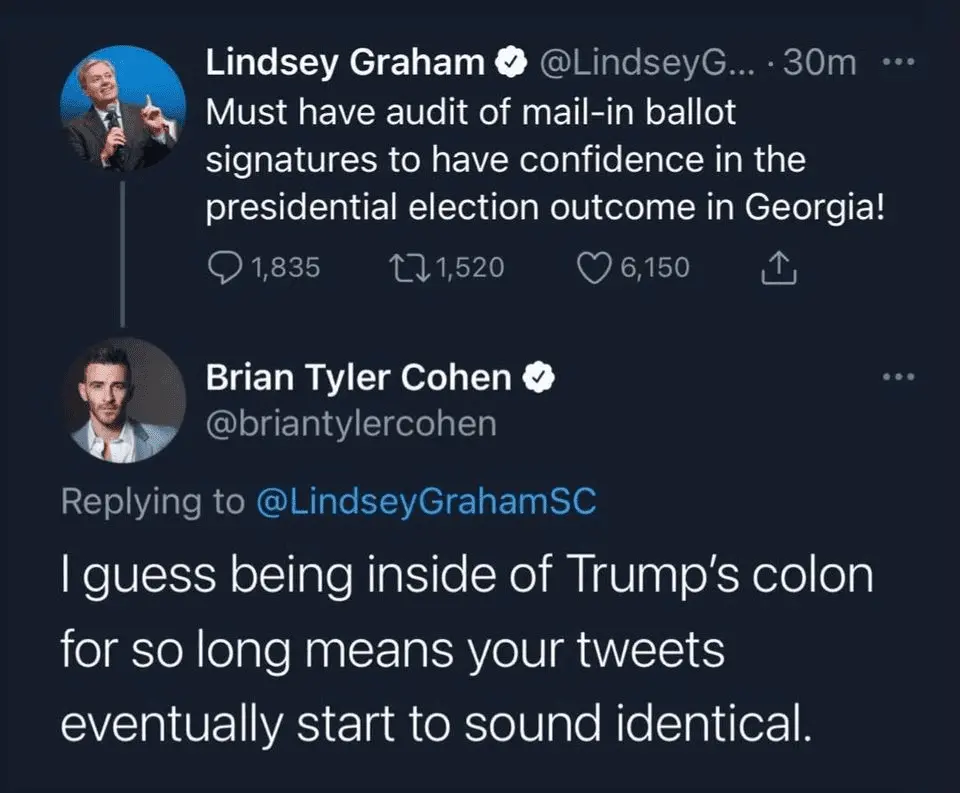Click the Lindsey Graham display name

pyautogui.click(x=345, y=64)
